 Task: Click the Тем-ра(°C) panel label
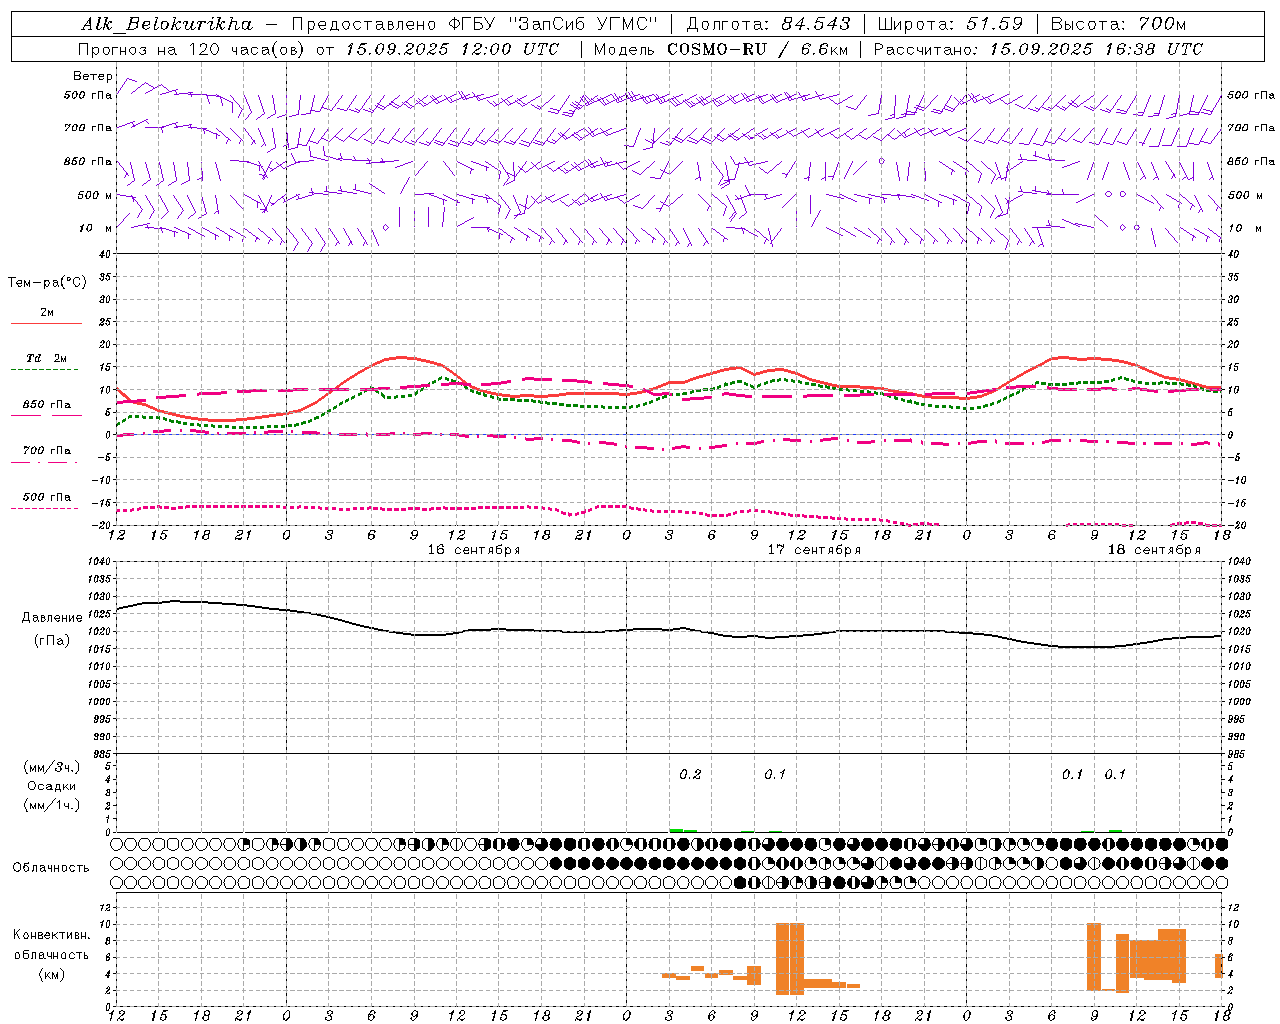click(x=47, y=283)
